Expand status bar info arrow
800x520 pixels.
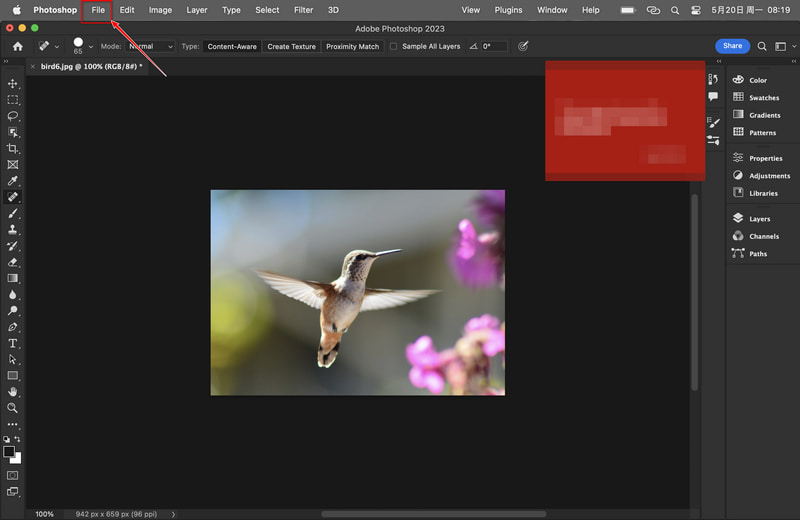[x=173, y=514]
